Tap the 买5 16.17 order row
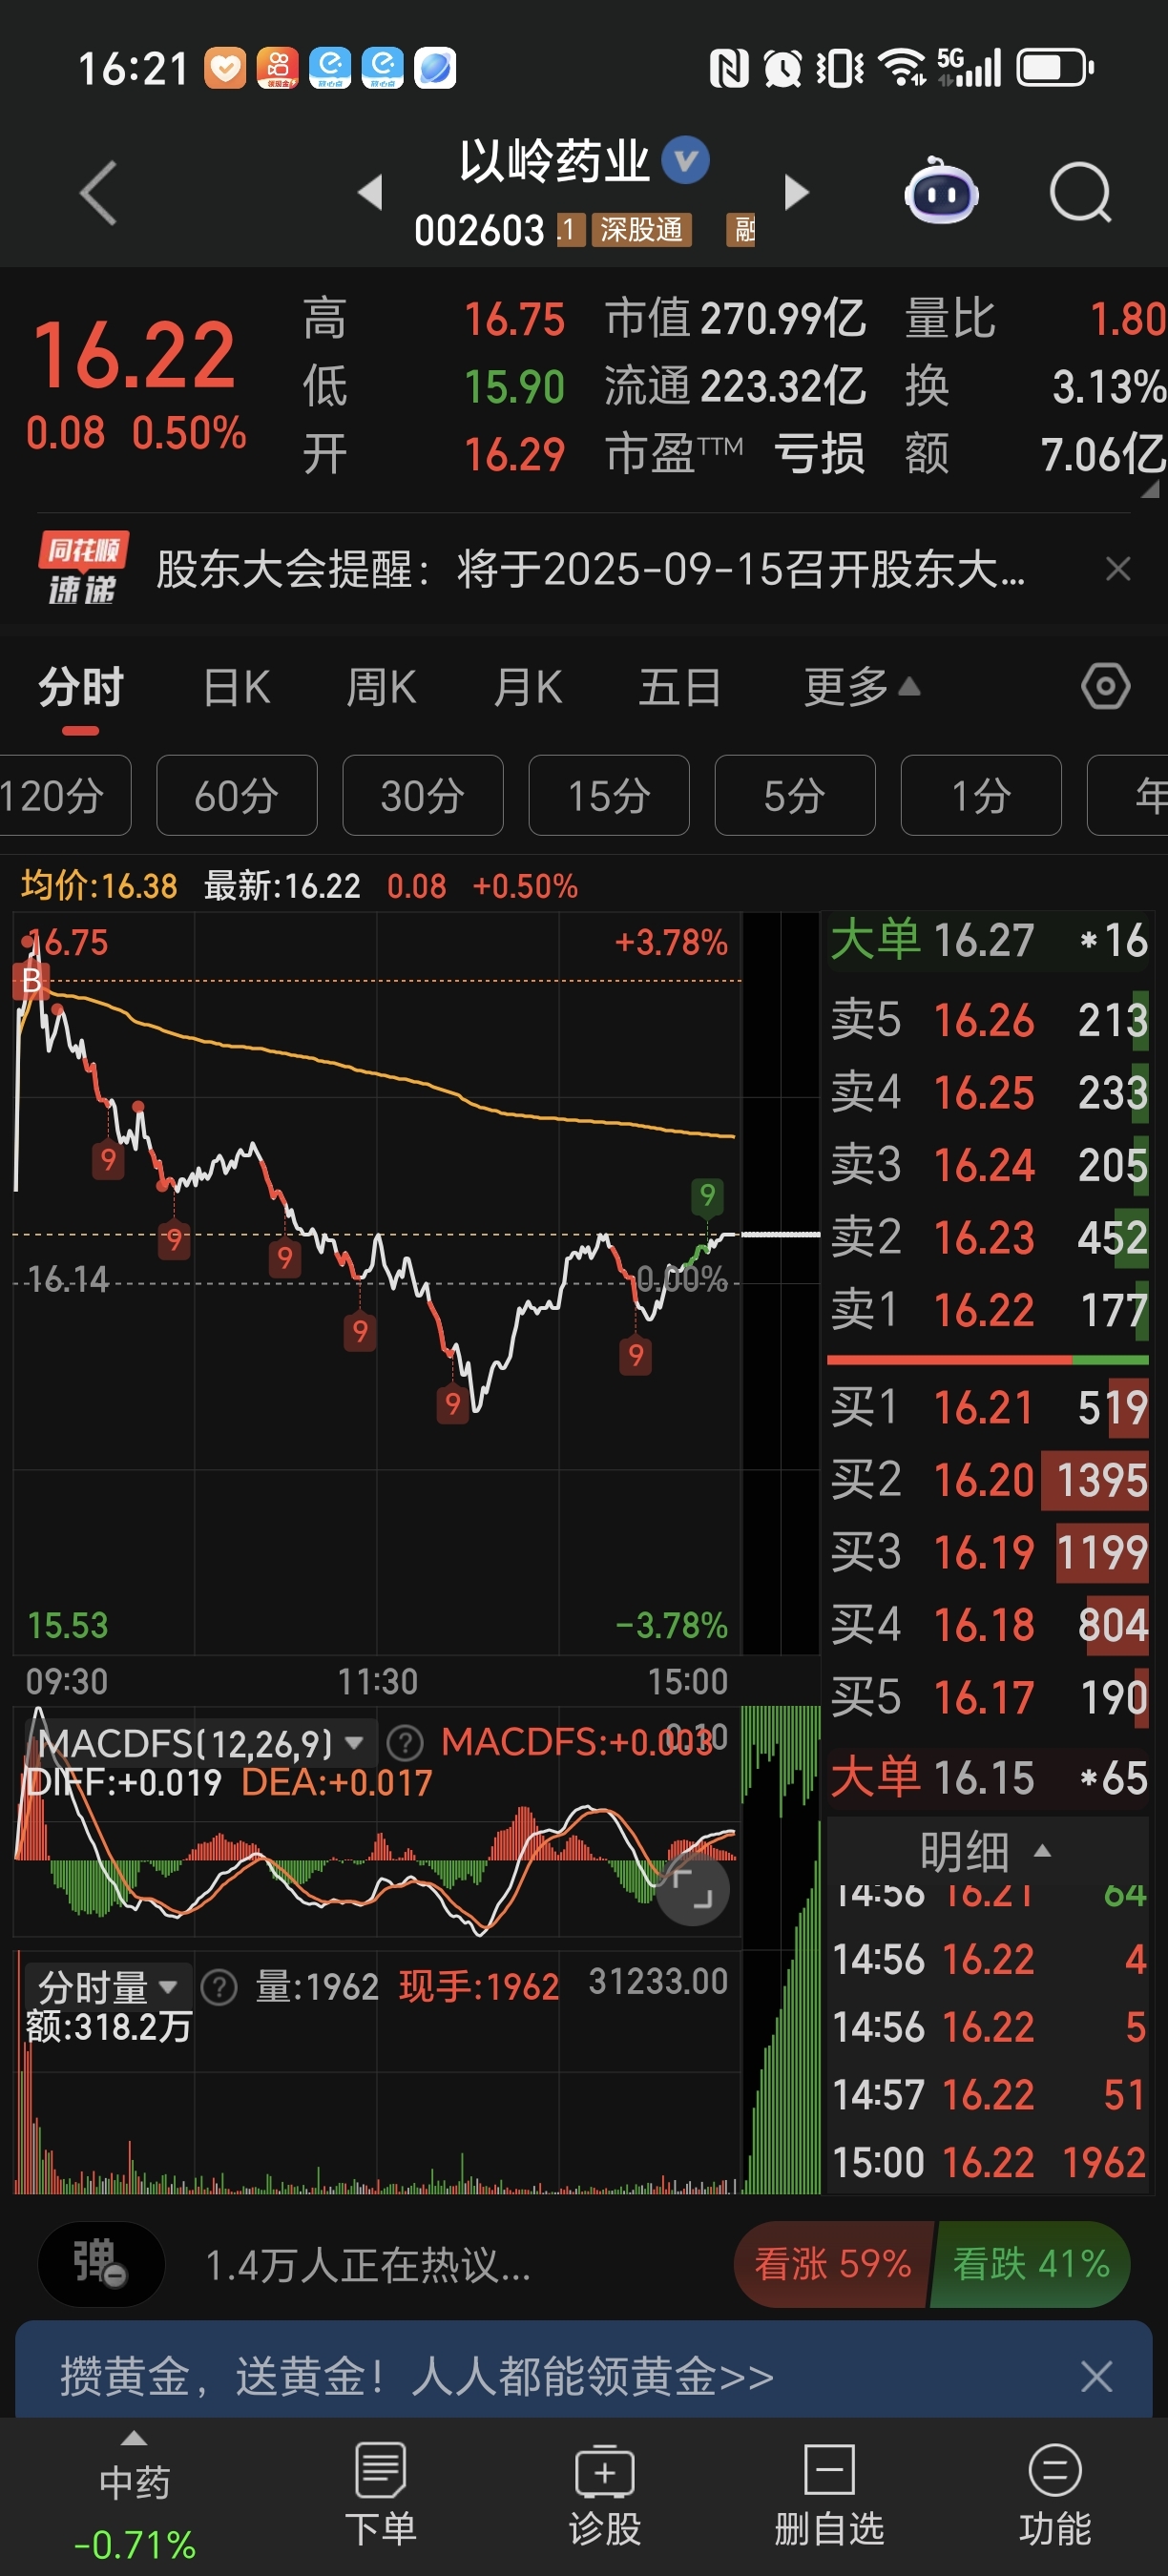This screenshot has width=1168, height=2576. point(988,1698)
